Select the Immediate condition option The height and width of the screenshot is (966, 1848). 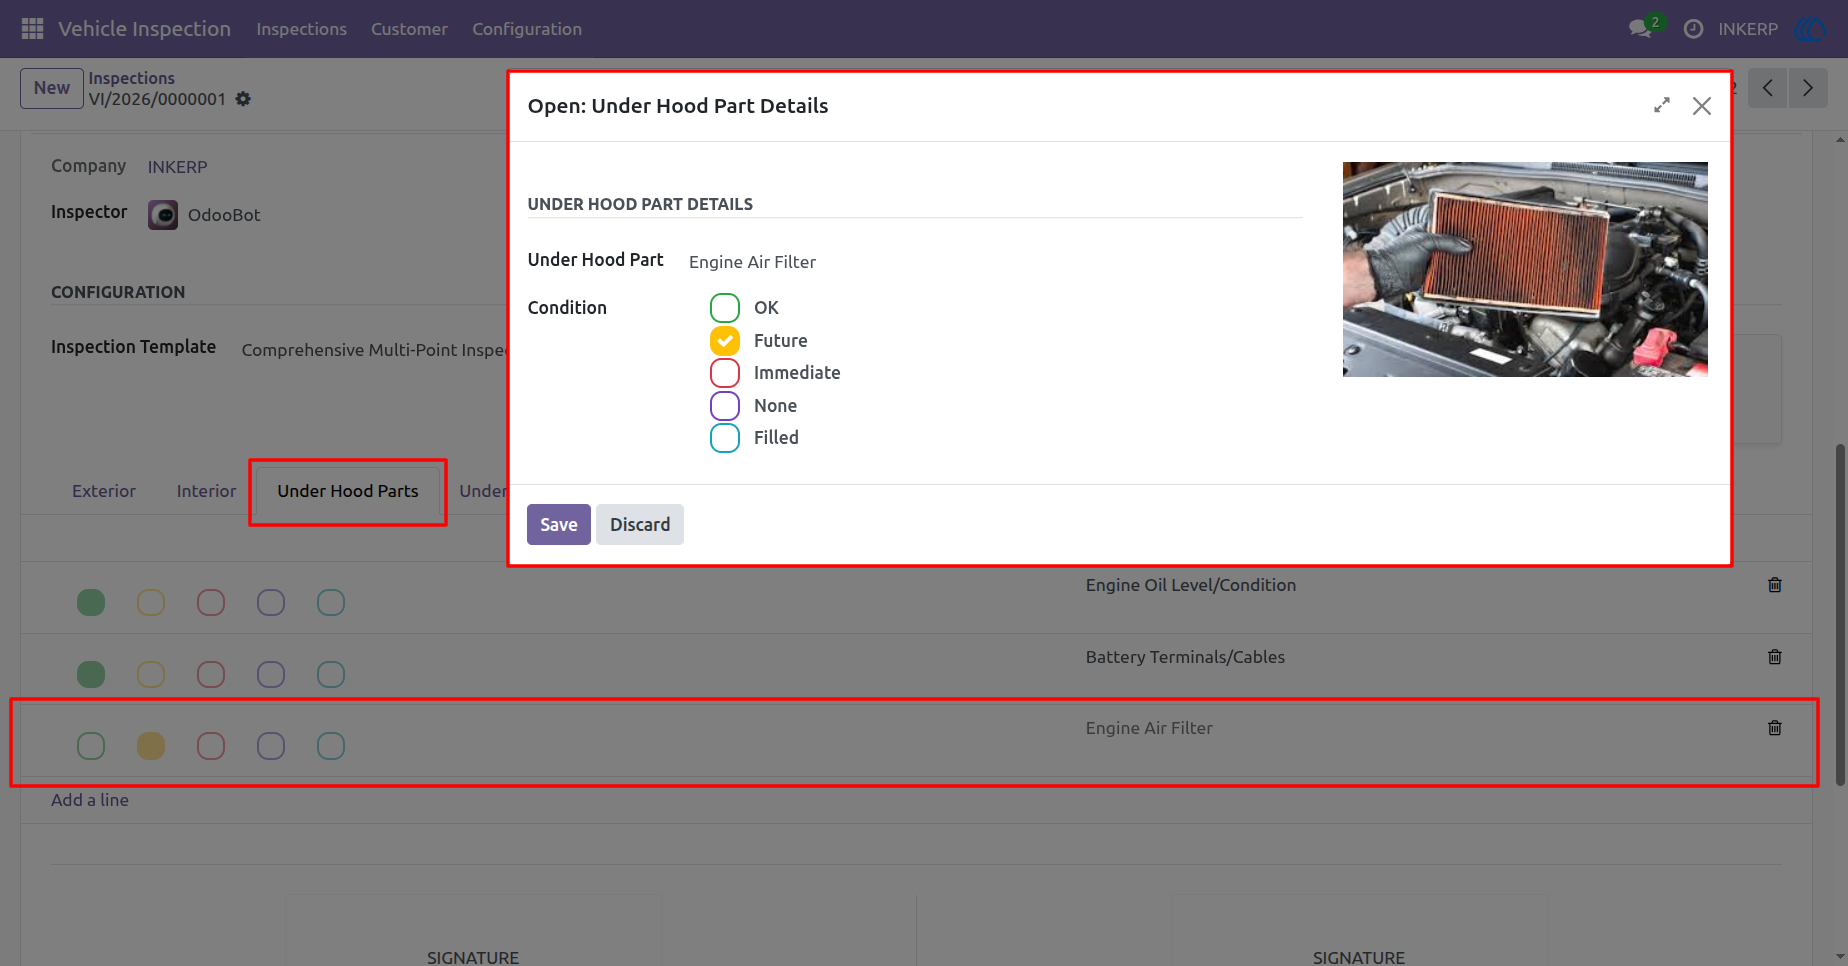point(725,373)
